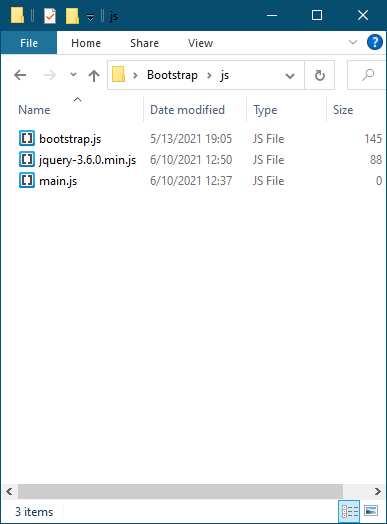Switch to the Home ribbon tab
Viewport: 387px width, 524px height.
point(86,43)
